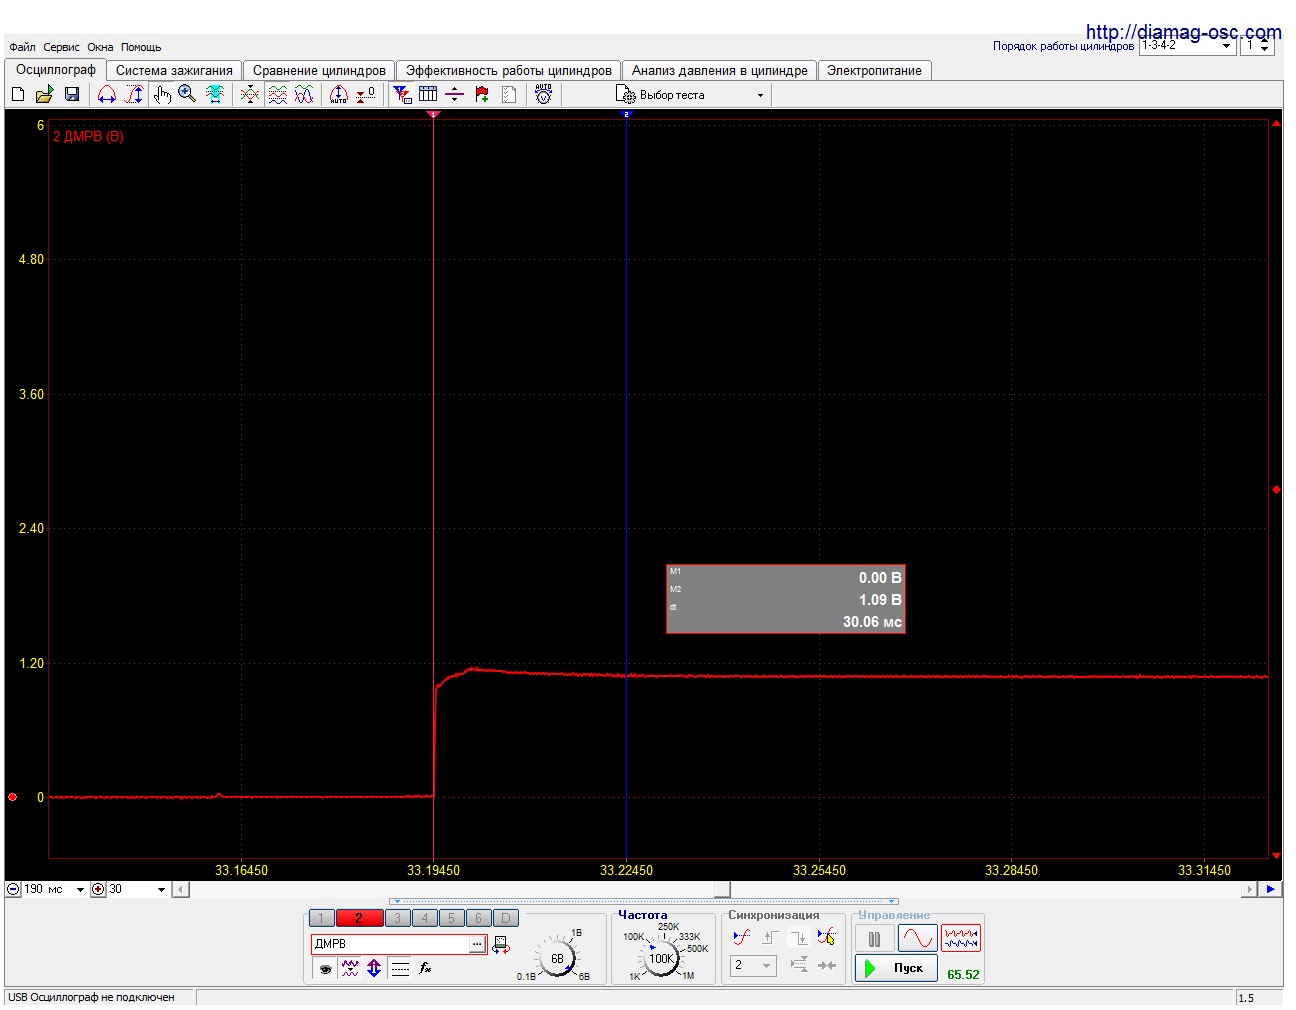Select the red-blue multi-trace display mode
The height and width of the screenshot is (1010, 1296).
pyautogui.click(x=961, y=938)
